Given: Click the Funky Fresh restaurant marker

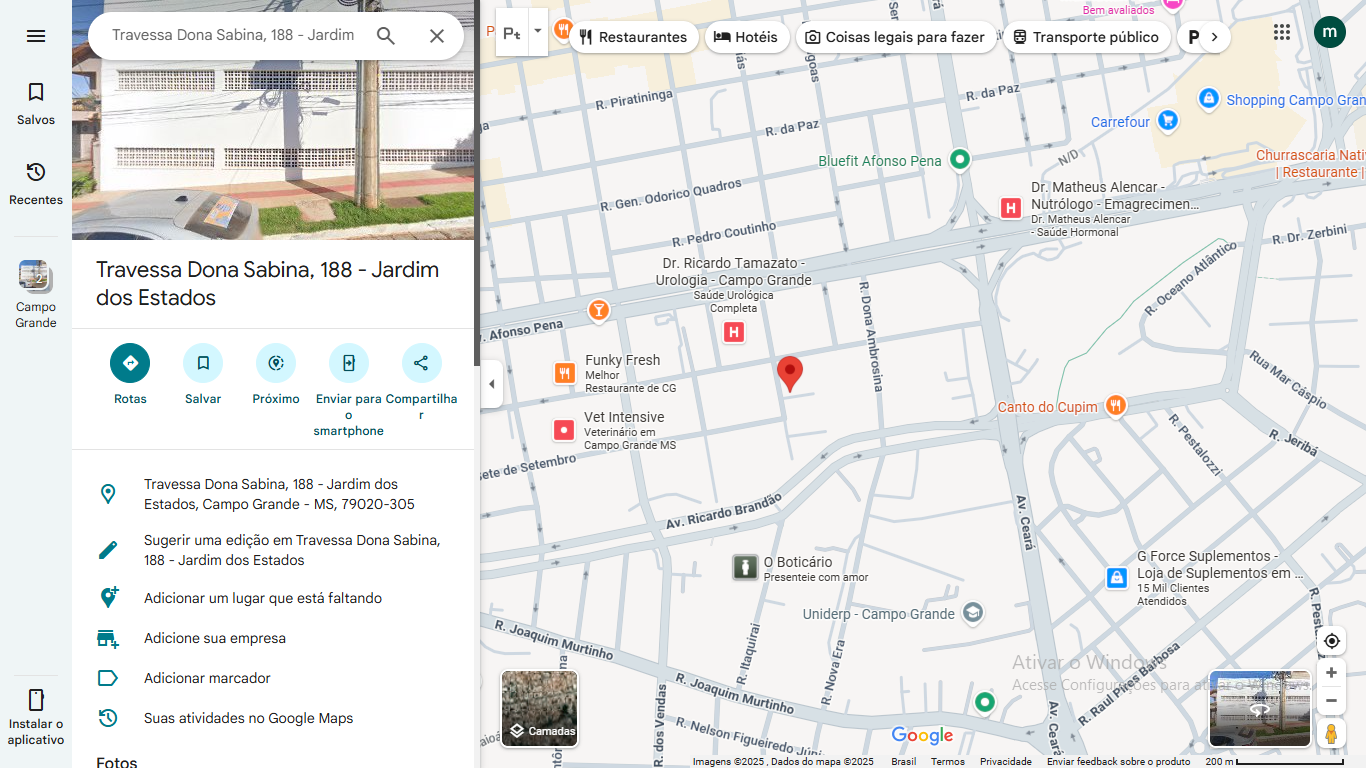Looking at the screenshot, I should [x=565, y=374].
